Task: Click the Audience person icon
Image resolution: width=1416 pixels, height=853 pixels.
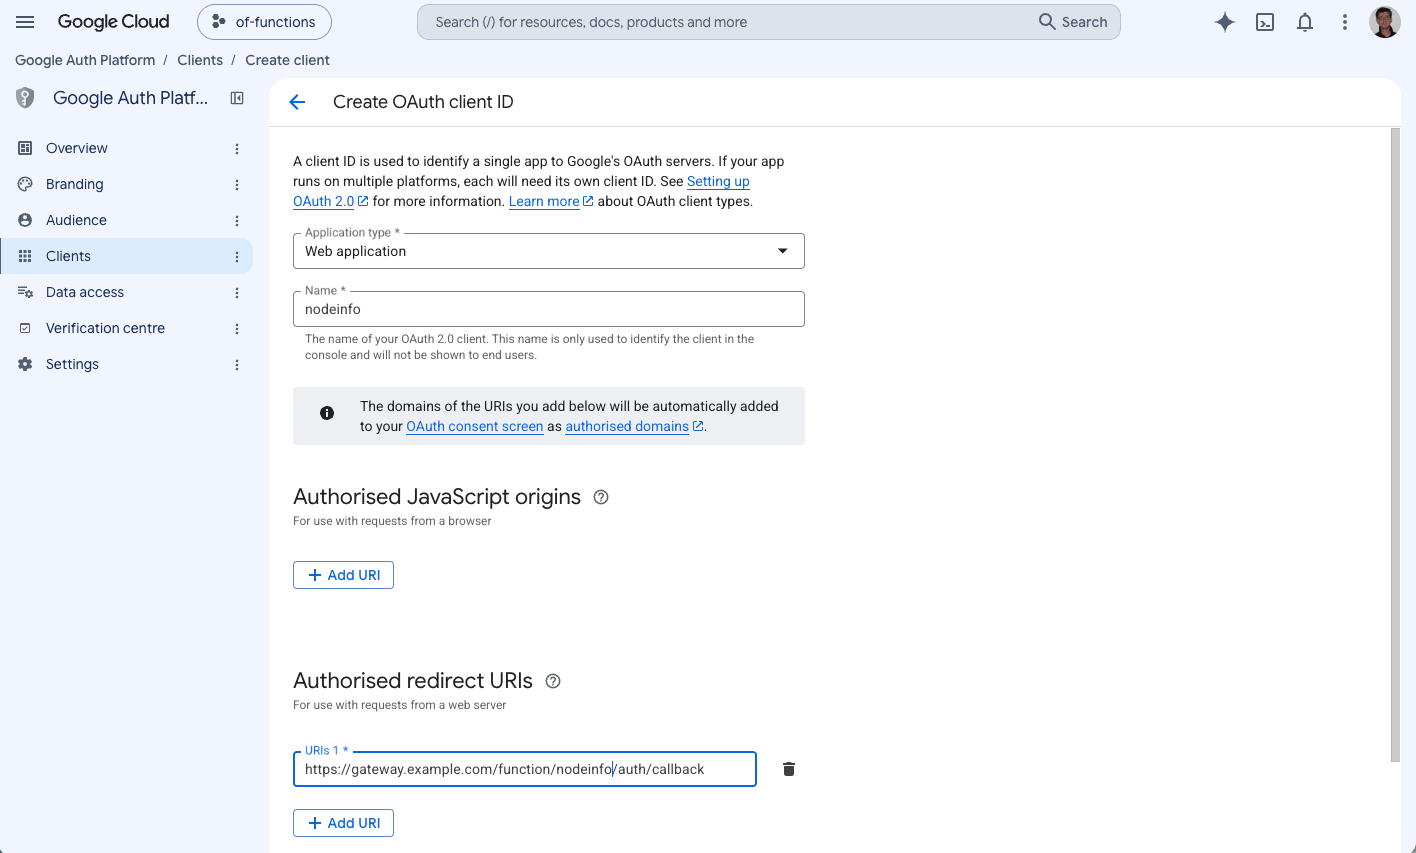Action: 25,220
